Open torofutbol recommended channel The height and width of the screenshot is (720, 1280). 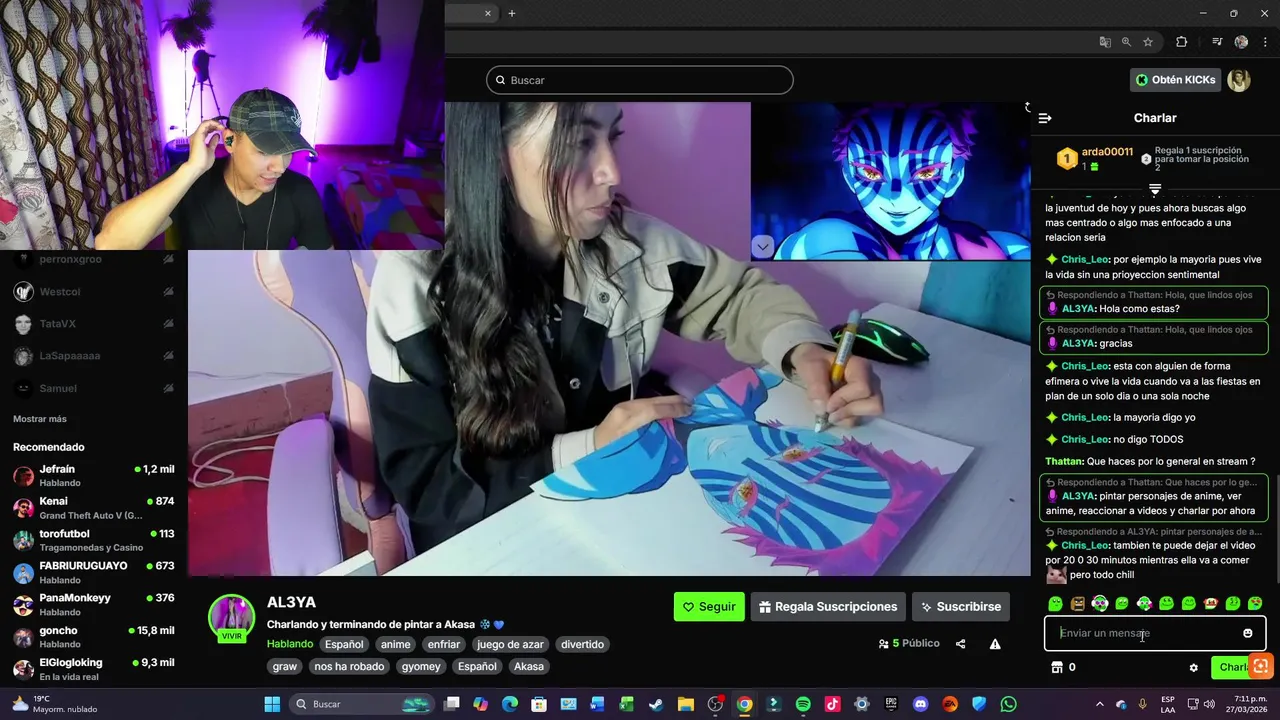[94, 540]
